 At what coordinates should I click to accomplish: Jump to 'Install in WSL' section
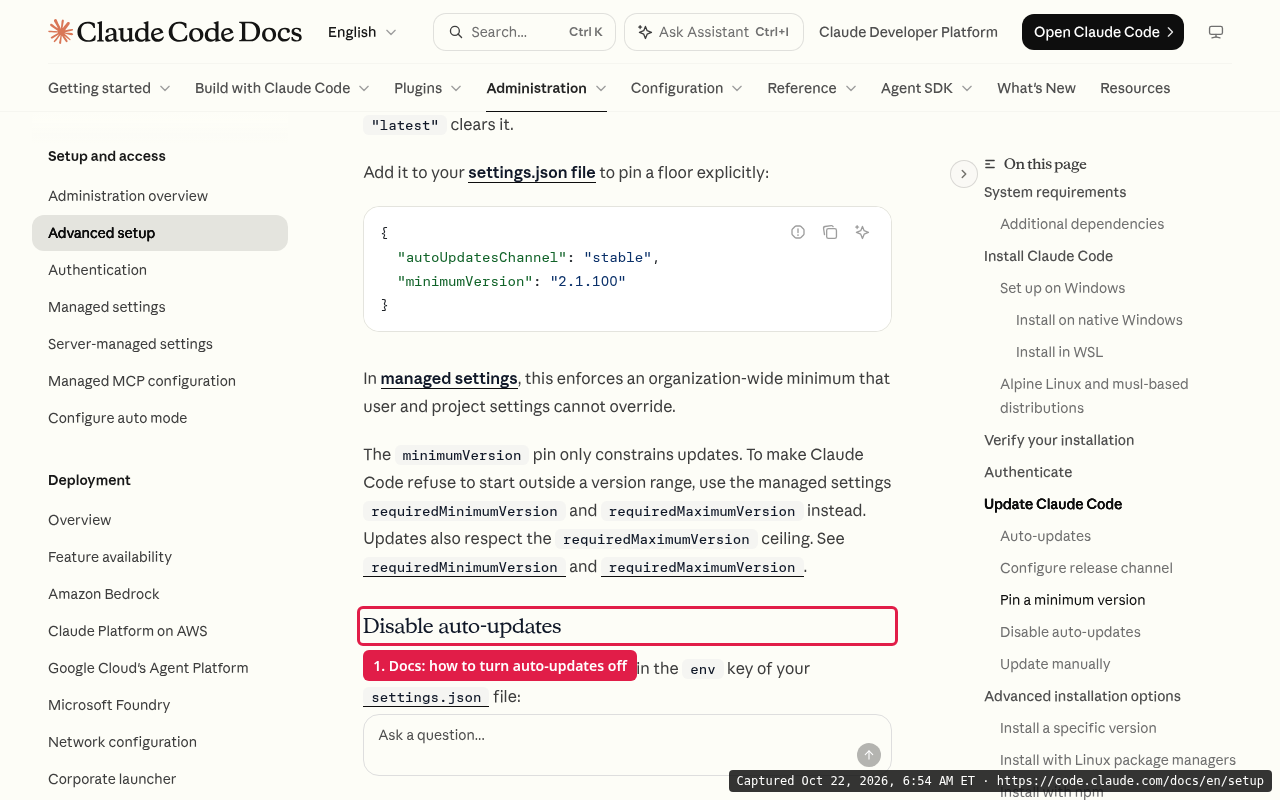click(1059, 352)
